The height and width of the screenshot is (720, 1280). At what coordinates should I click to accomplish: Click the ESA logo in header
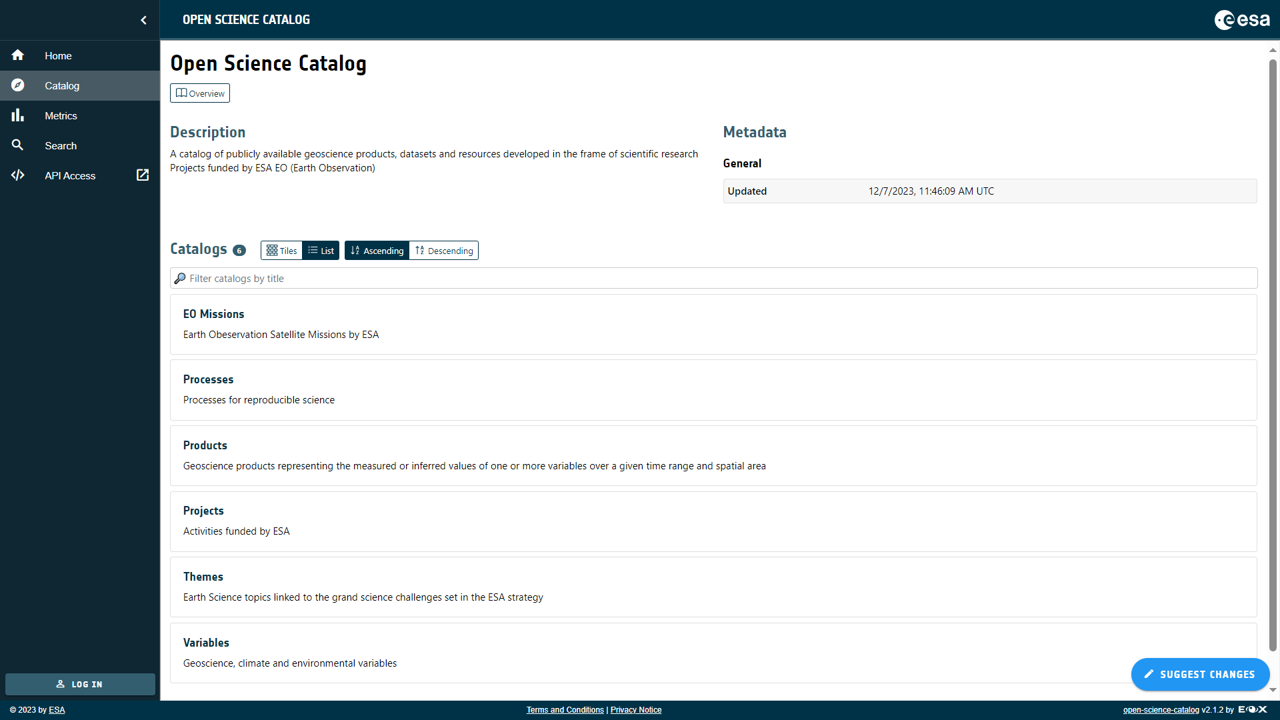[1241, 20]
